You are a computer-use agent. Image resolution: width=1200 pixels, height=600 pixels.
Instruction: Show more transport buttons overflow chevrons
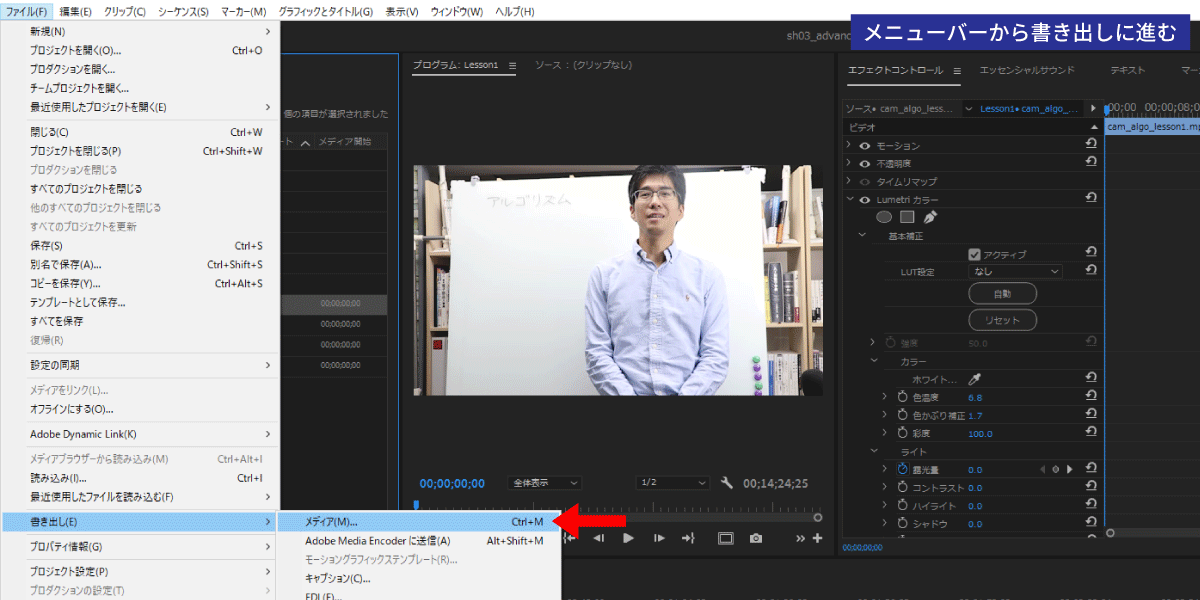(801, 538)
